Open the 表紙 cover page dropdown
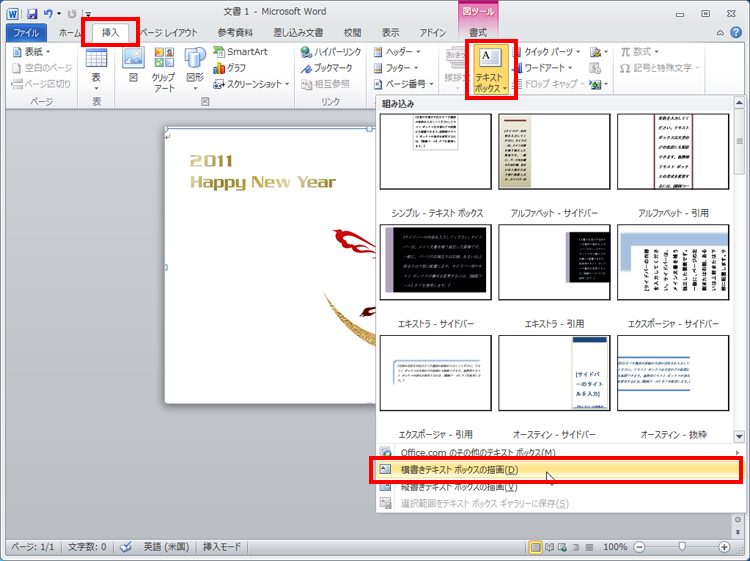This screenshot has height=561, width=750. pyautogui.click(x=32, y=52)
